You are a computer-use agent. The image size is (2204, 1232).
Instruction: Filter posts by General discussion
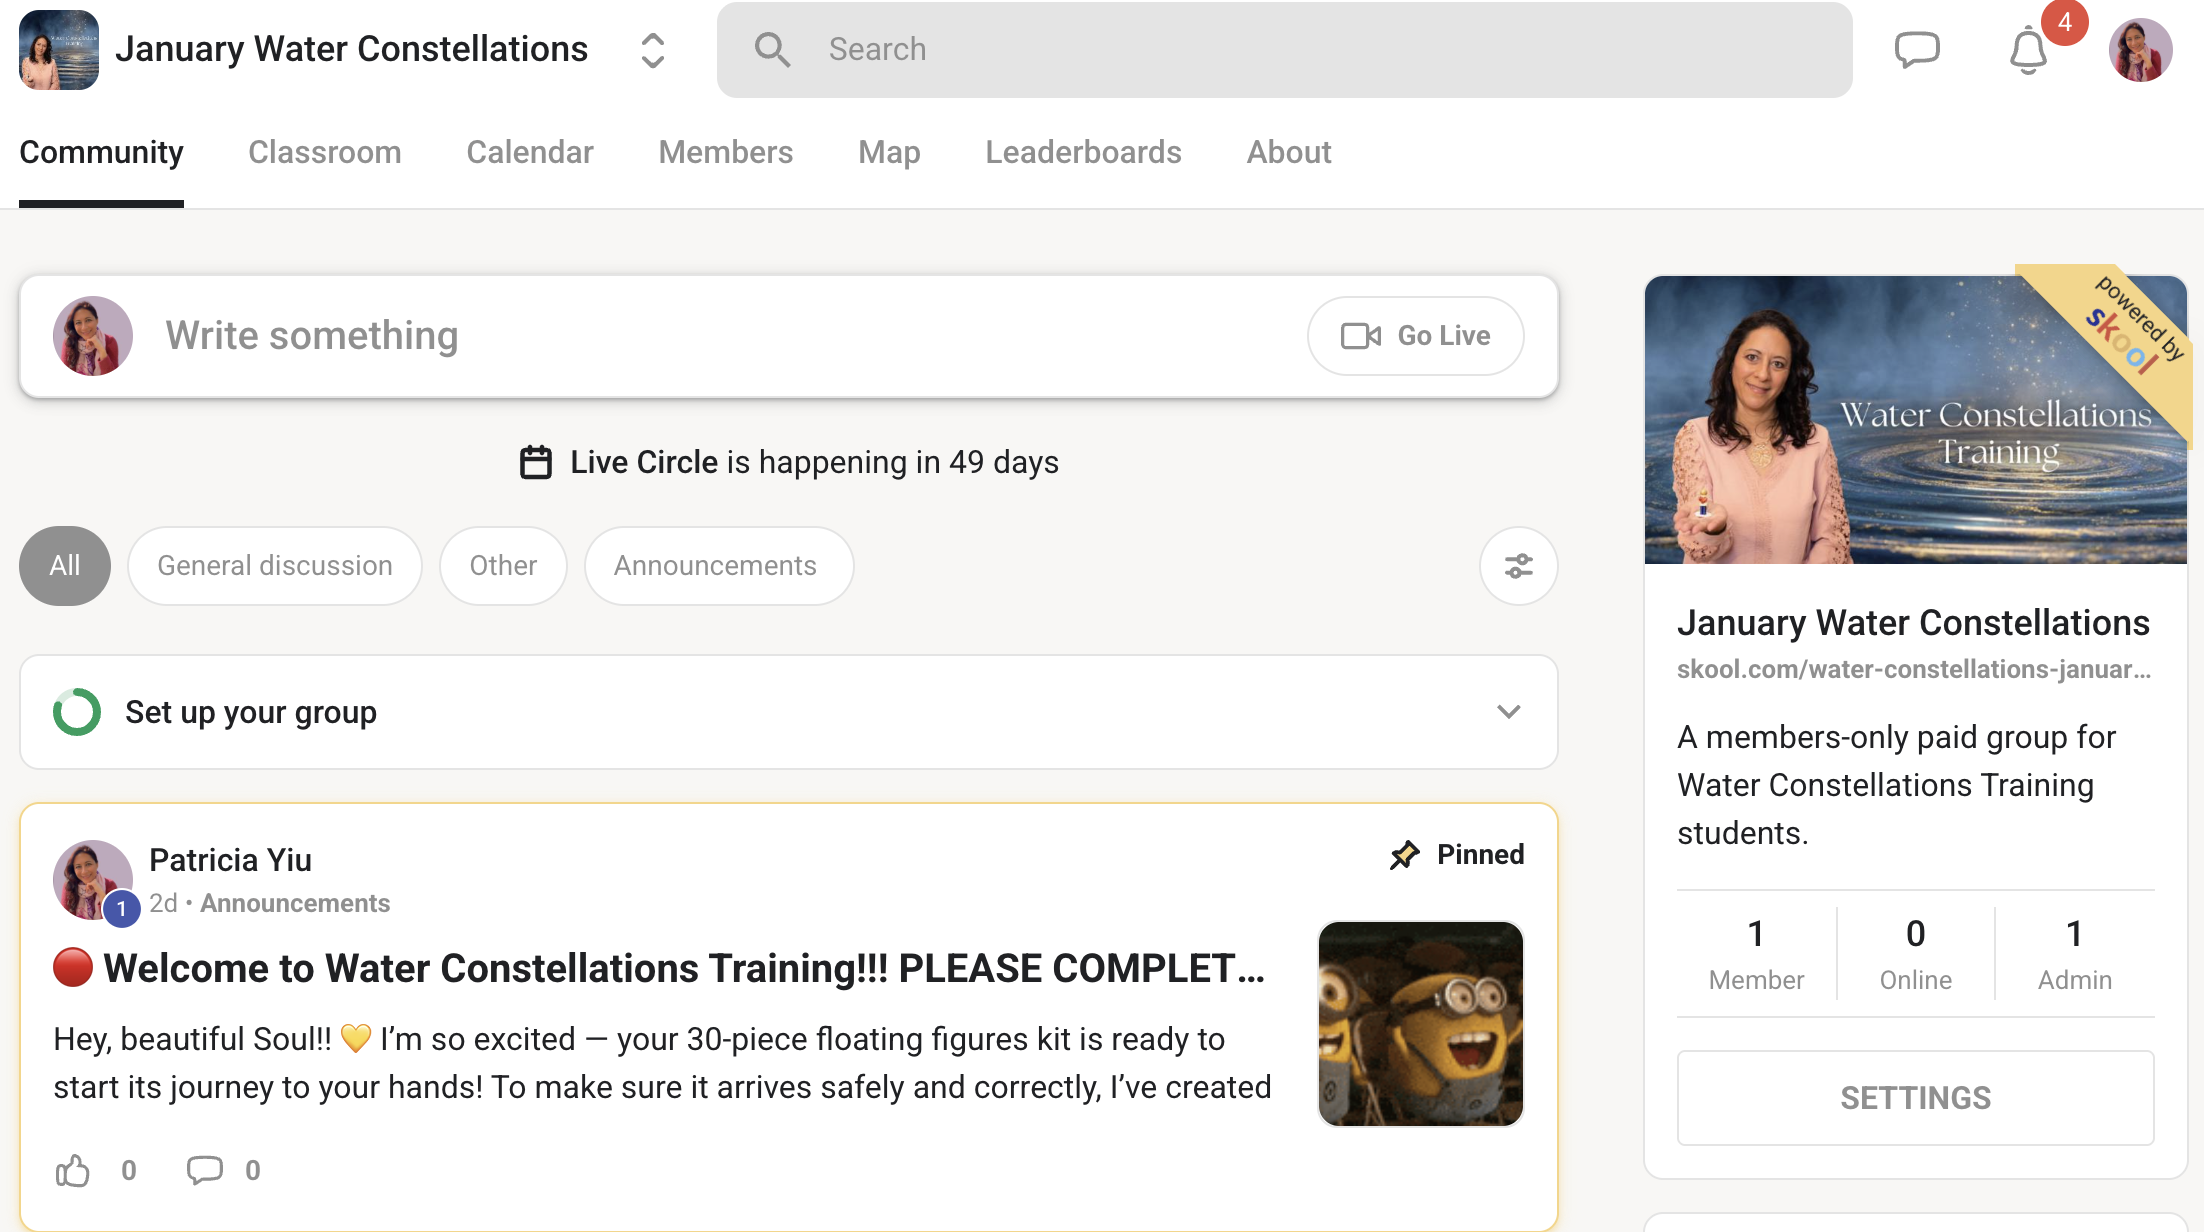coord(275,566)
